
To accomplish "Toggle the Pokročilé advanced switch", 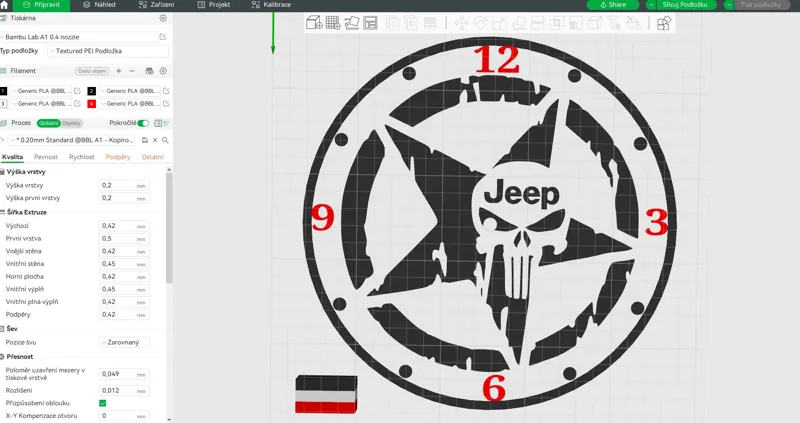I will click(143, 123).
